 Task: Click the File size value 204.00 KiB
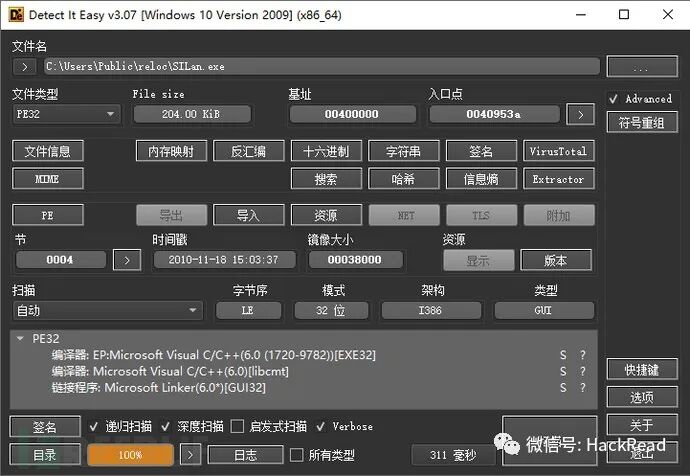[192, 114]
